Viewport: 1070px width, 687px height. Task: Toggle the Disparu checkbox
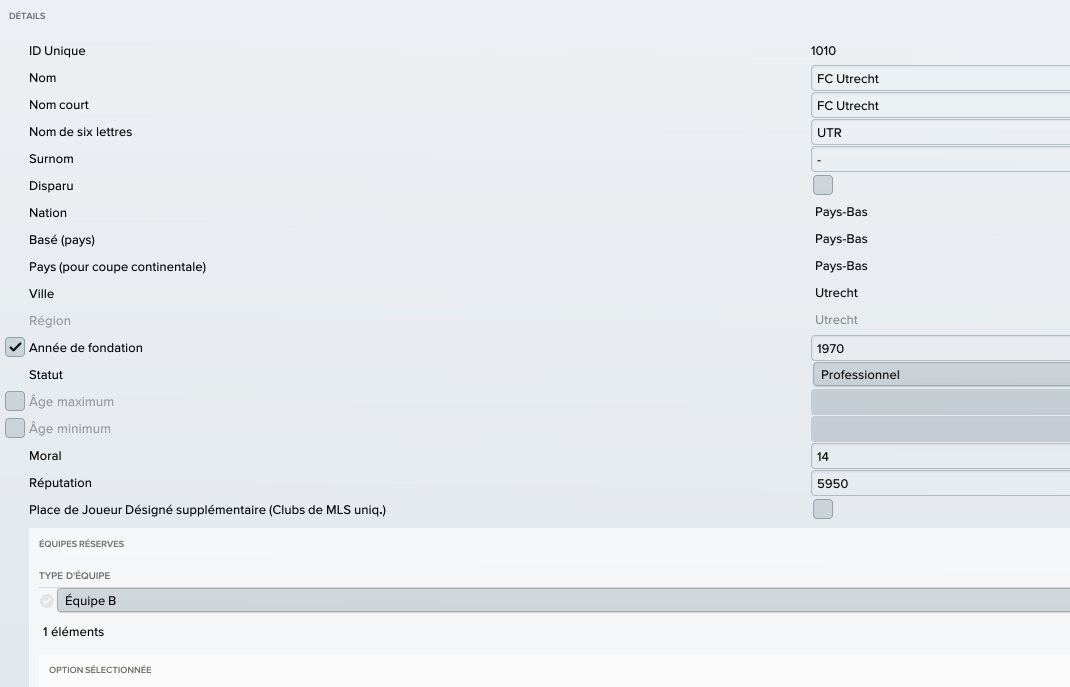pos(823,185)
